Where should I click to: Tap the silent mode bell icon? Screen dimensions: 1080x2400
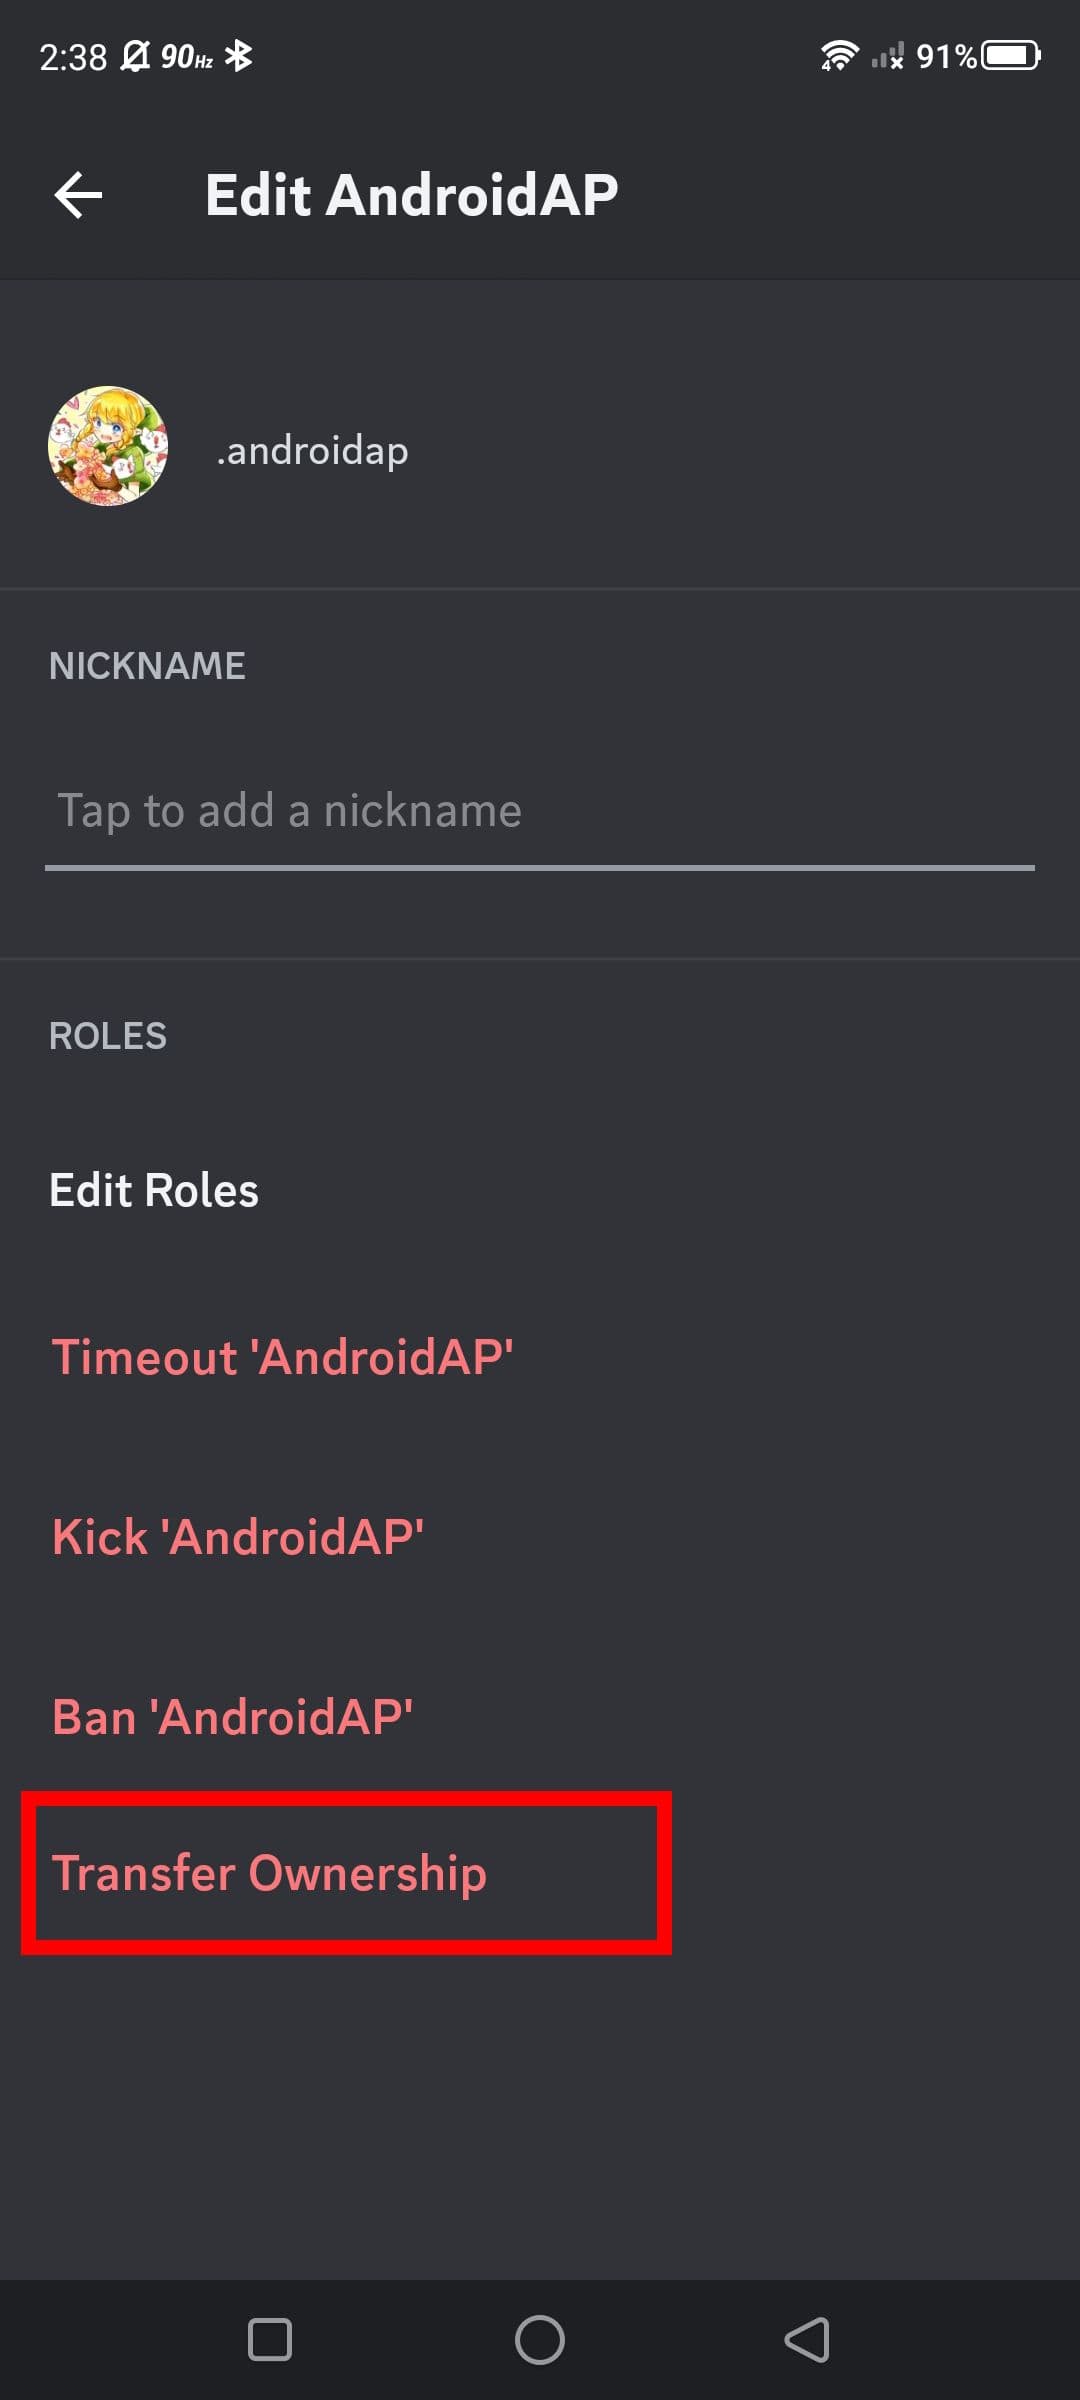[x=134, y=56]
